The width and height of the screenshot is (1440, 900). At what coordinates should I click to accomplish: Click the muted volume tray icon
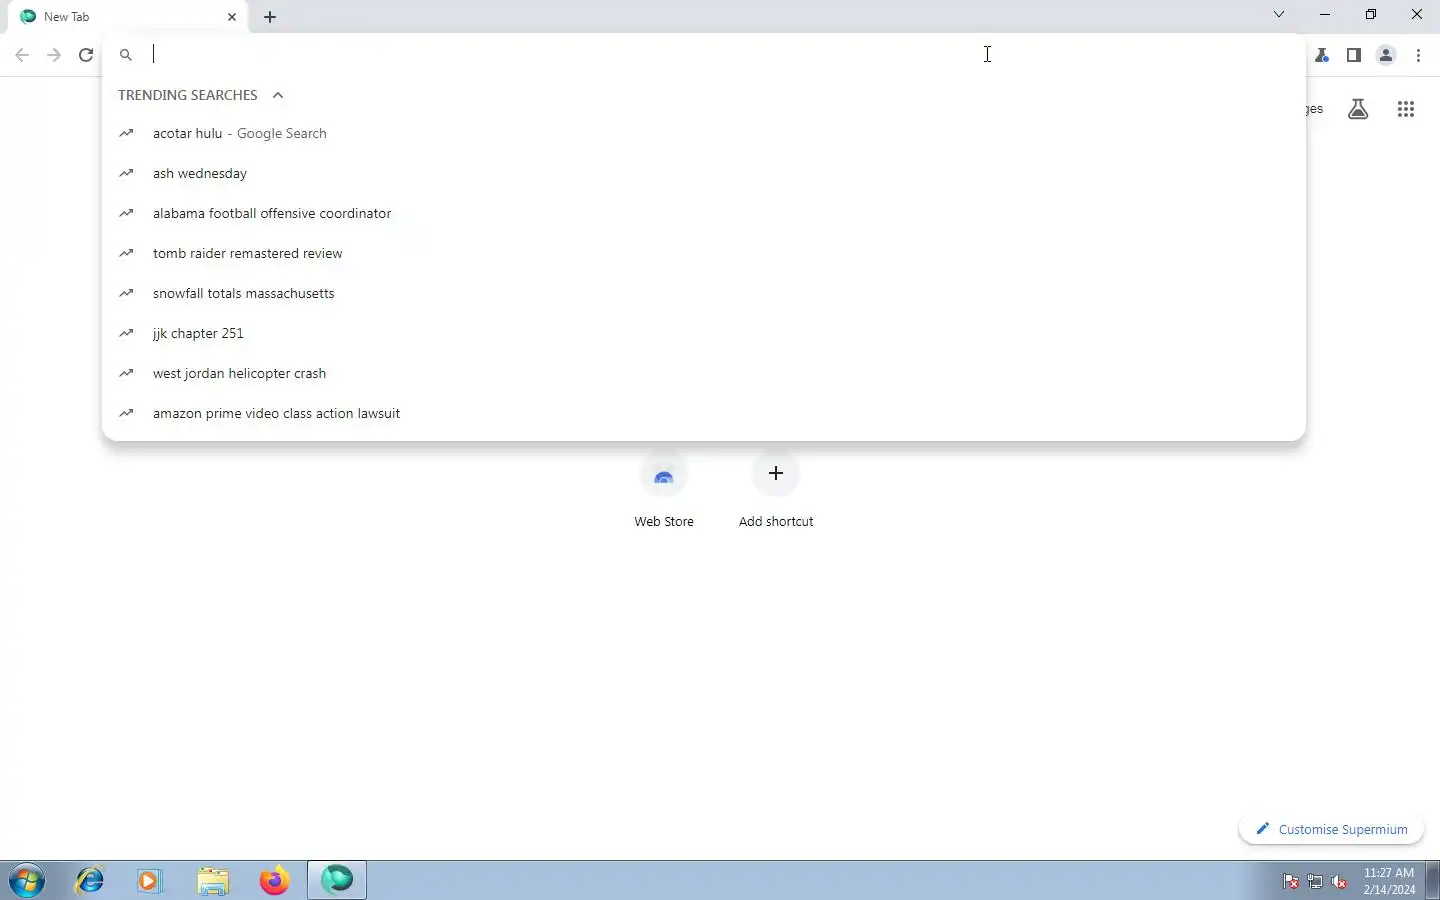click(1339, 881)
